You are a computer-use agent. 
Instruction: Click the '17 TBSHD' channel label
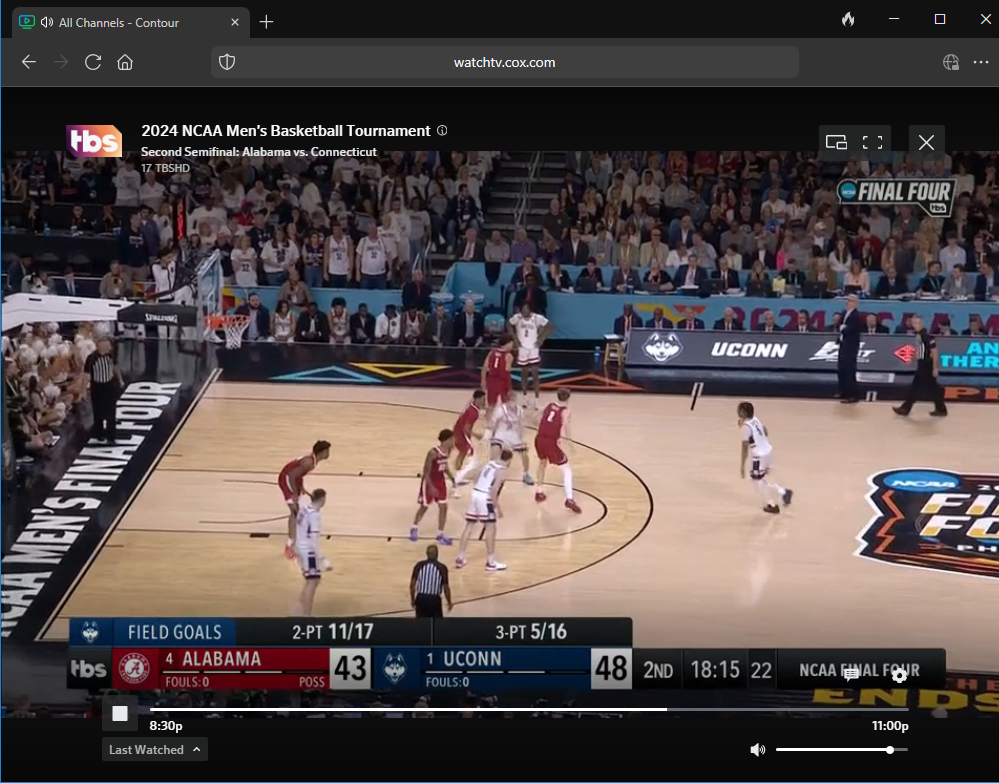coord(165,168)
